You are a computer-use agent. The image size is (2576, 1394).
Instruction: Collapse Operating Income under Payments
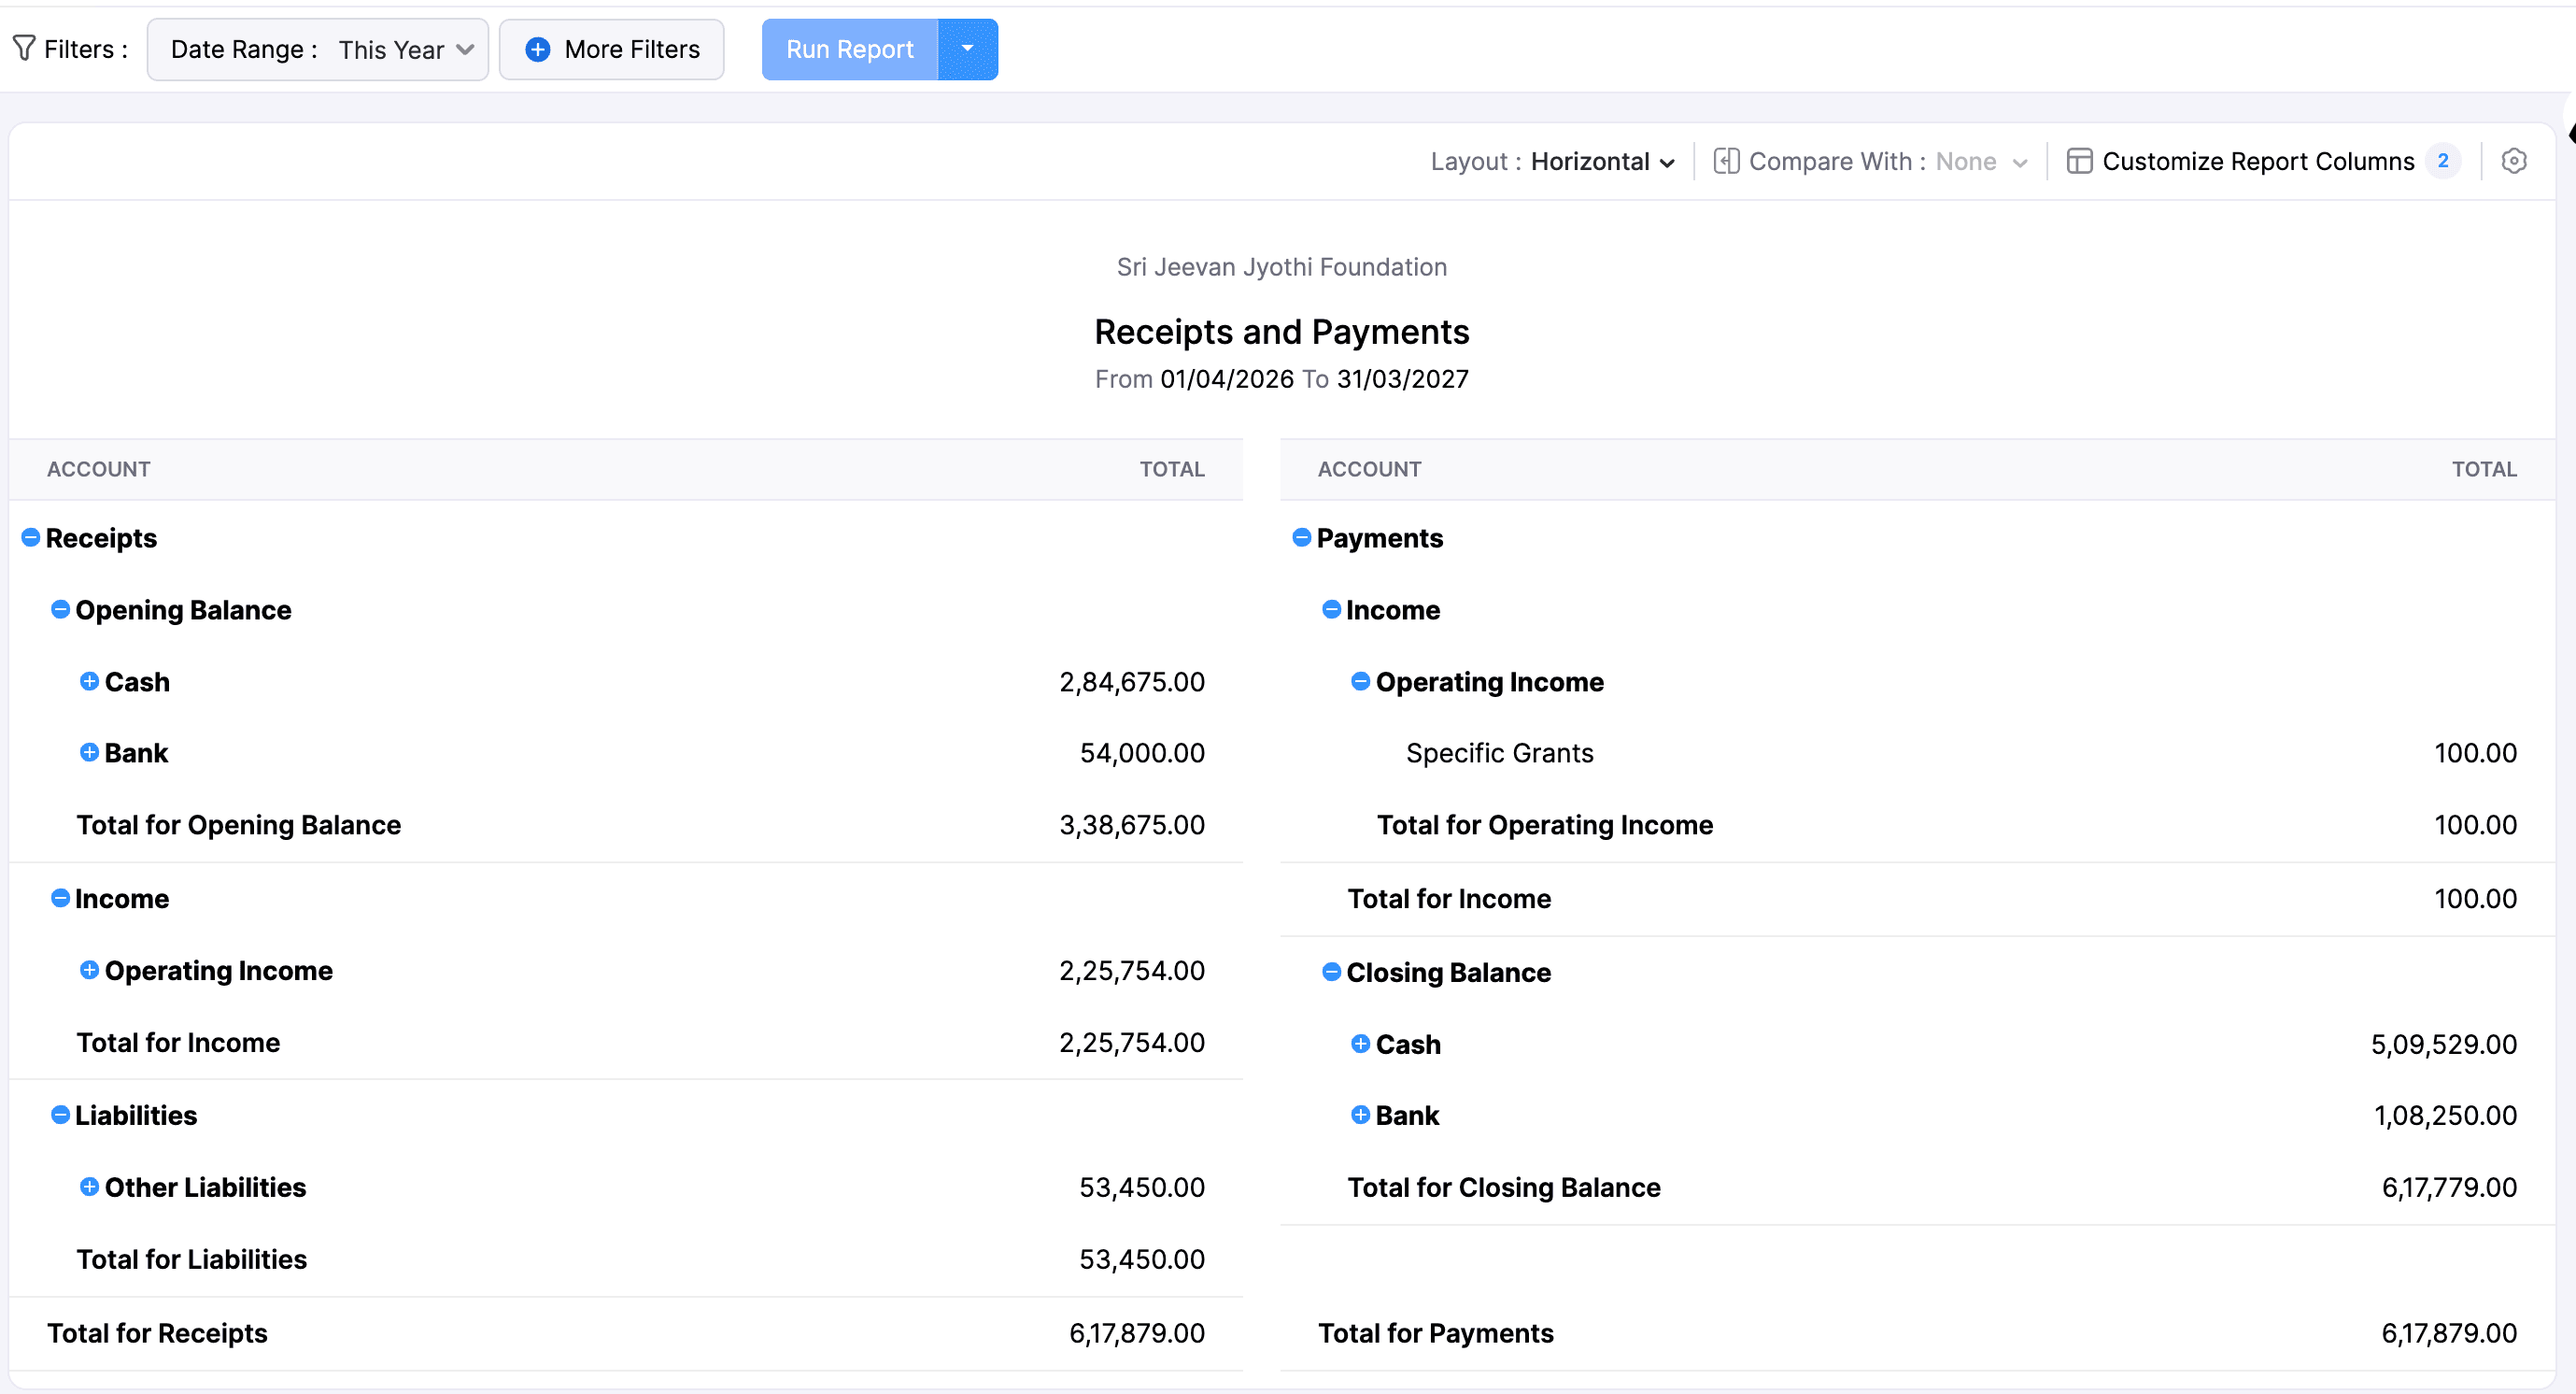pyautogui.click(x=1361, y=681)
